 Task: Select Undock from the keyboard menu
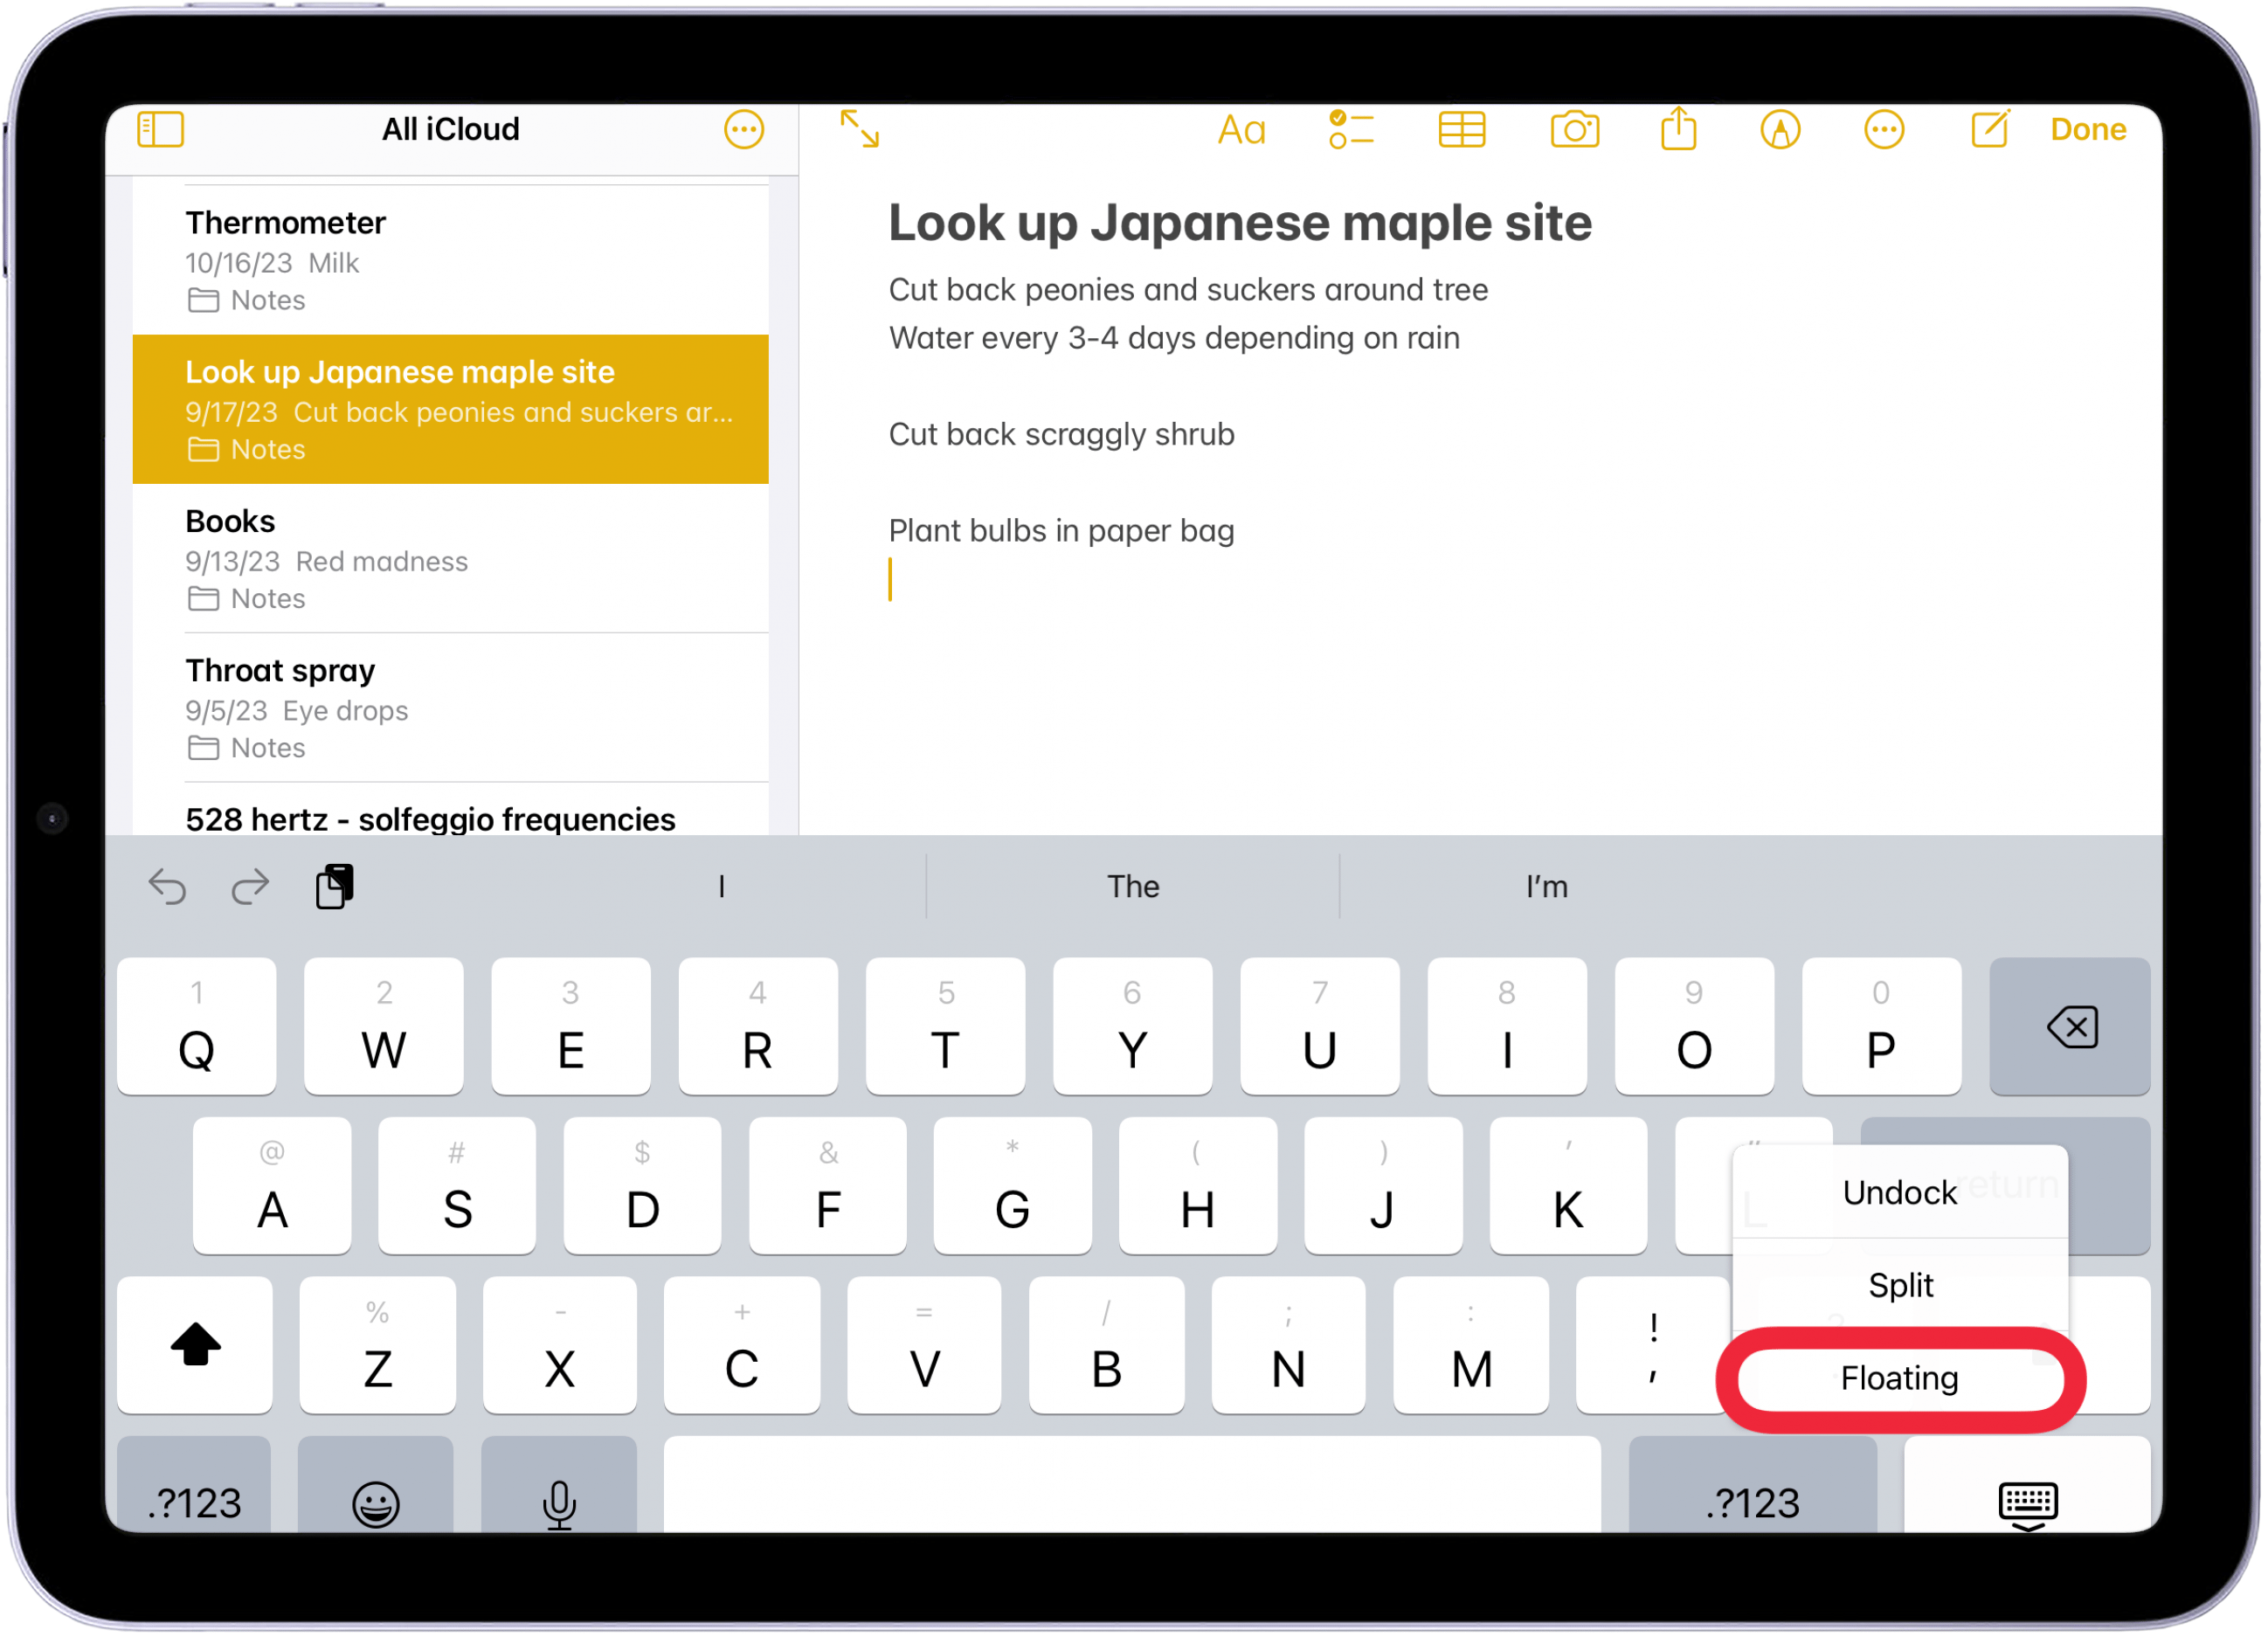[1899, 1192]
